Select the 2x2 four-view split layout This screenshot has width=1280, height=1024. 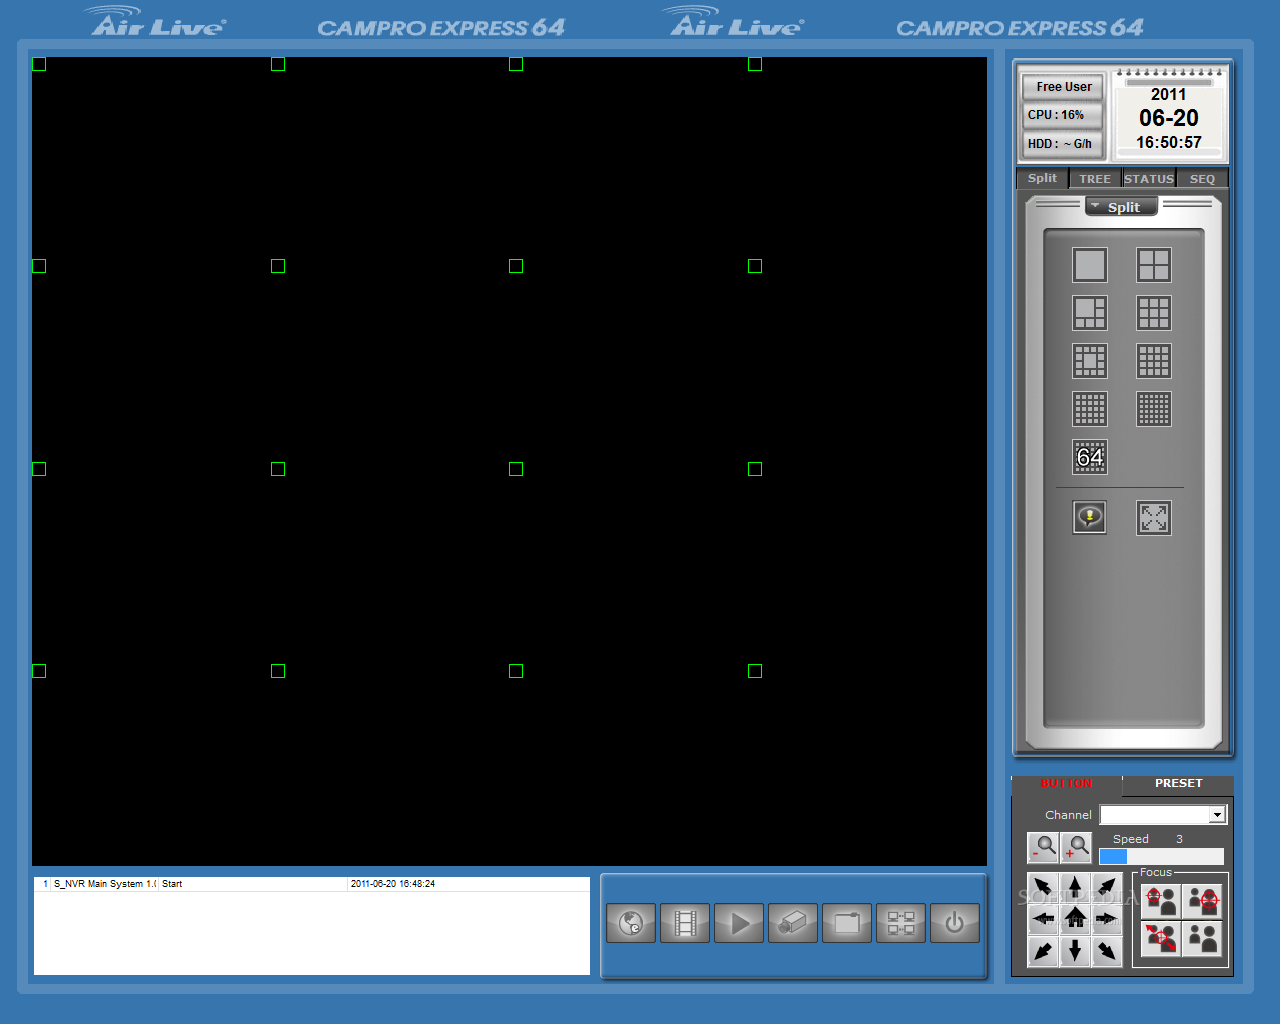click(1154, 265)
